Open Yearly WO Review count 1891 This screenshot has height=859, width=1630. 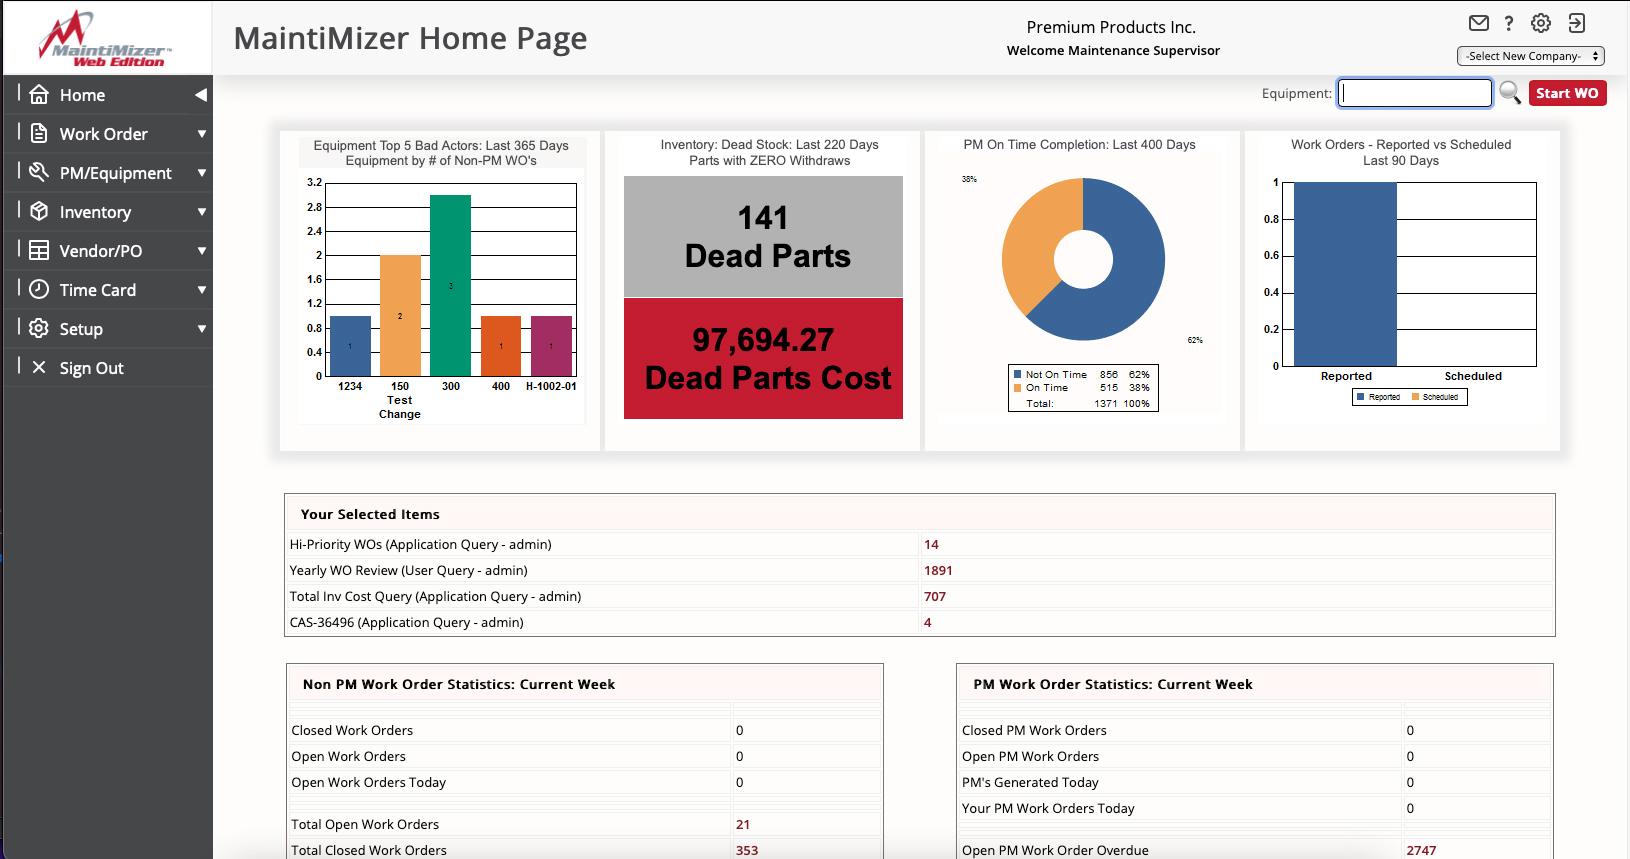pos(938,571)
